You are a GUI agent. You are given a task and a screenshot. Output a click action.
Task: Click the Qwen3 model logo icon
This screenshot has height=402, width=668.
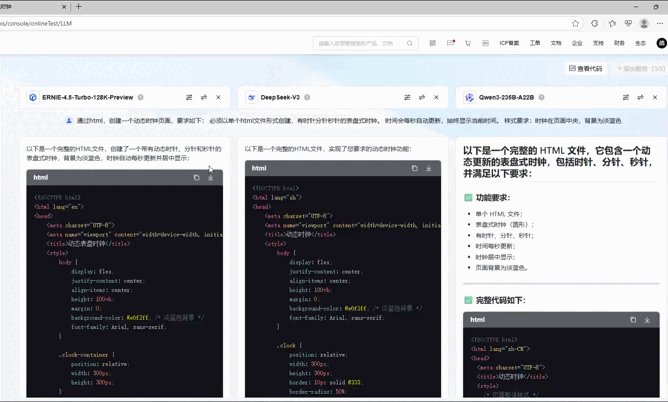469,98
